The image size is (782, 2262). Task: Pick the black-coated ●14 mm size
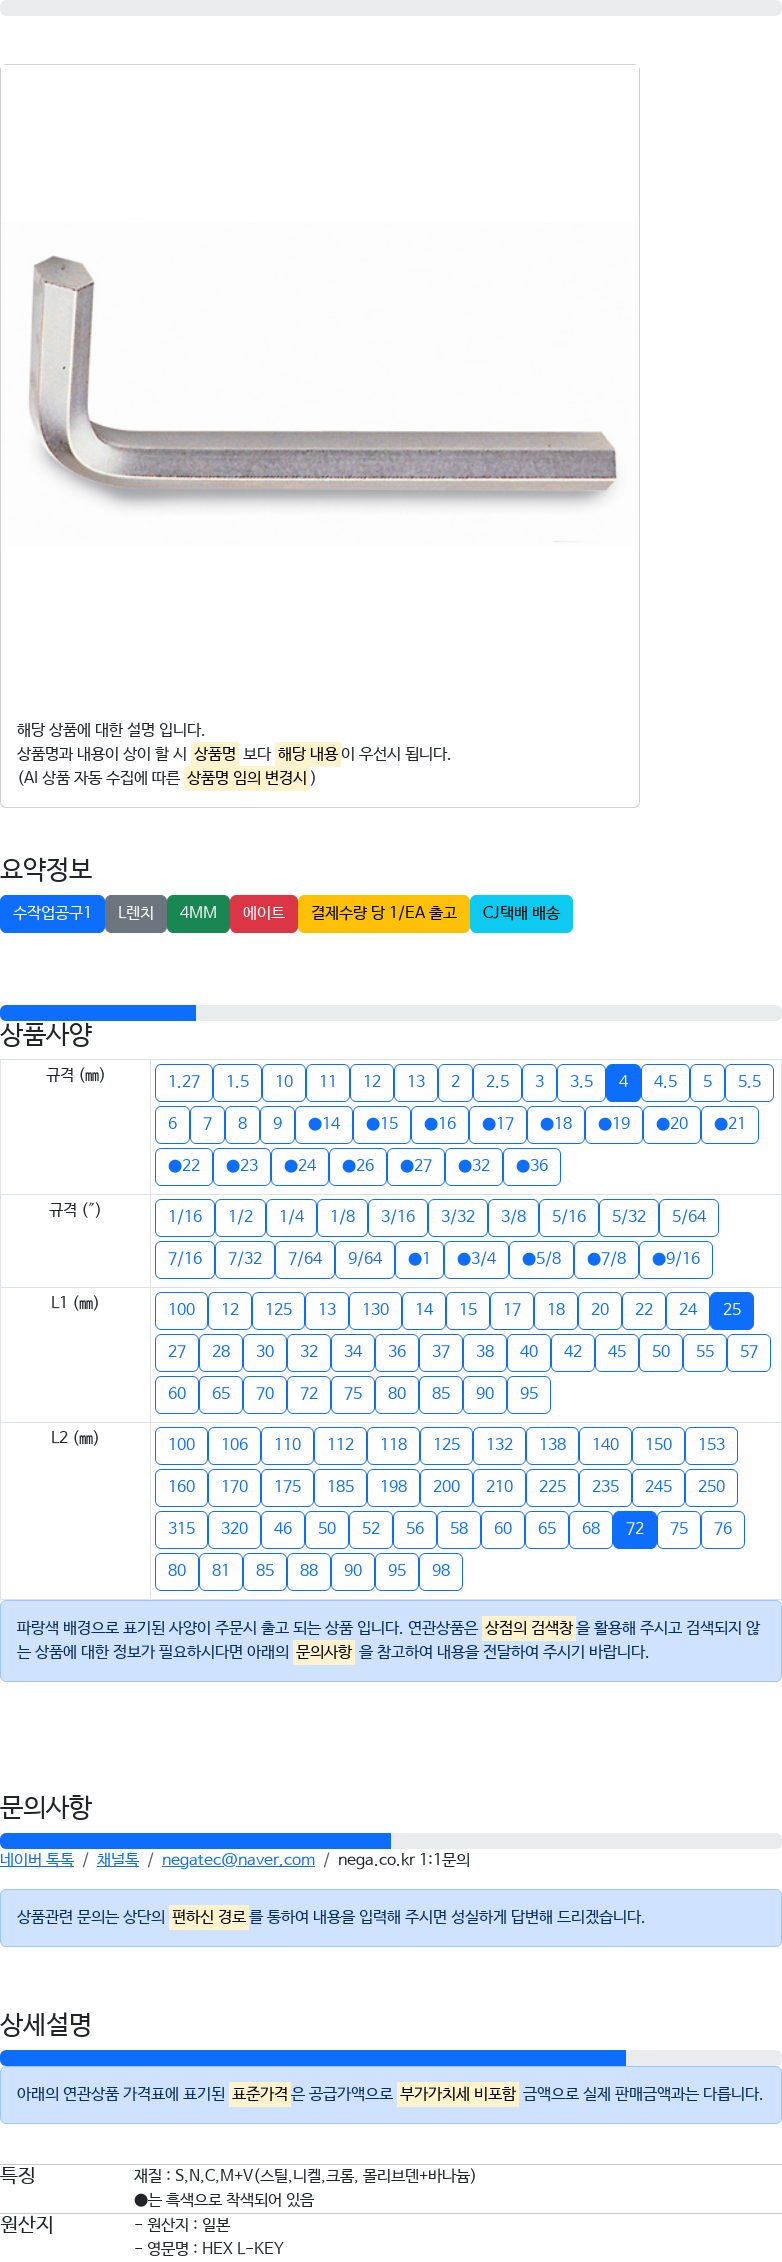(324, 1124)
